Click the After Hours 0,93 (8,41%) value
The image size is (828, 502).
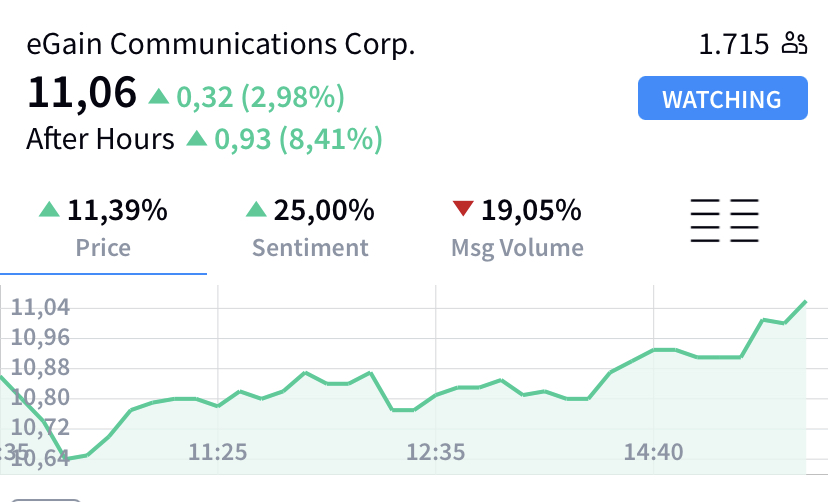pyautogui.click(x=298, y=139)
